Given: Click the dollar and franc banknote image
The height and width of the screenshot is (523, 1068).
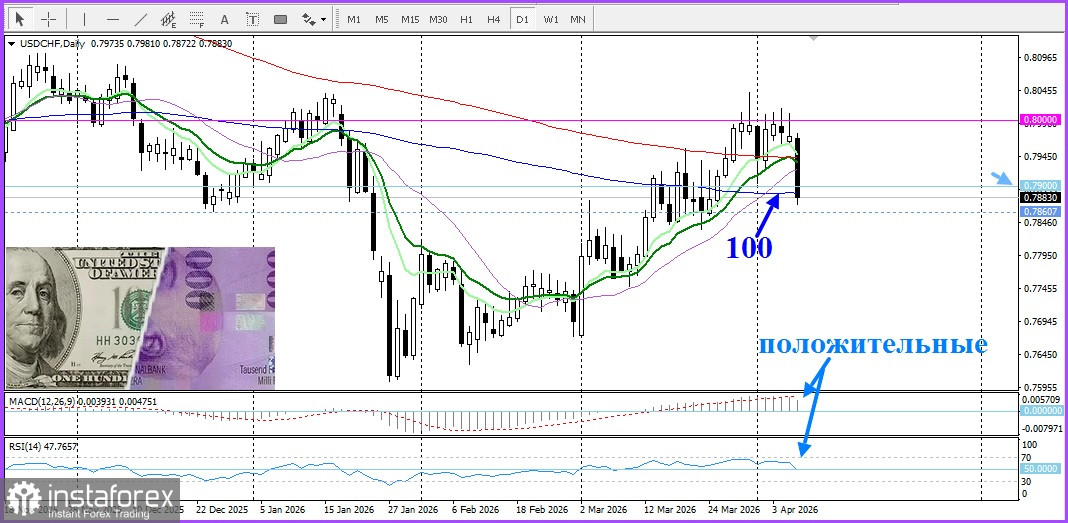Looking at the screenshot, I should point(140,318).
